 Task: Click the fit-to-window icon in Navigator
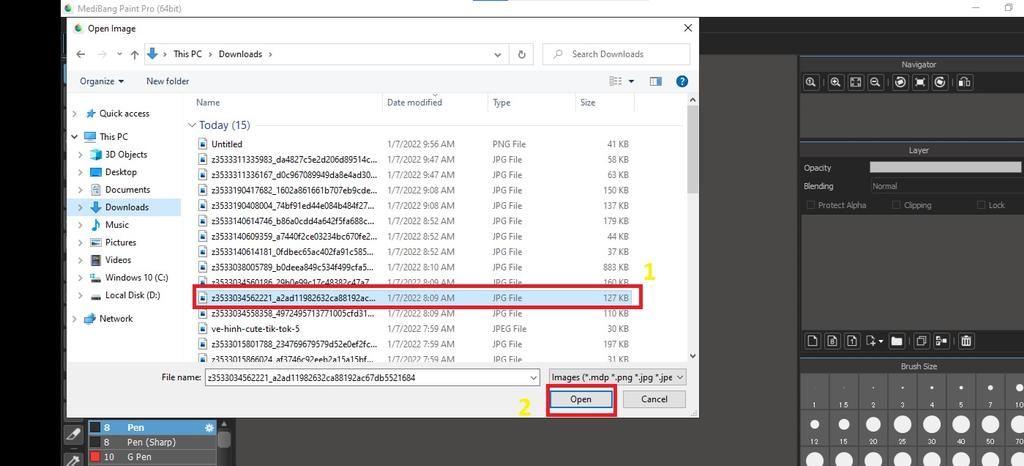(855, 82)
